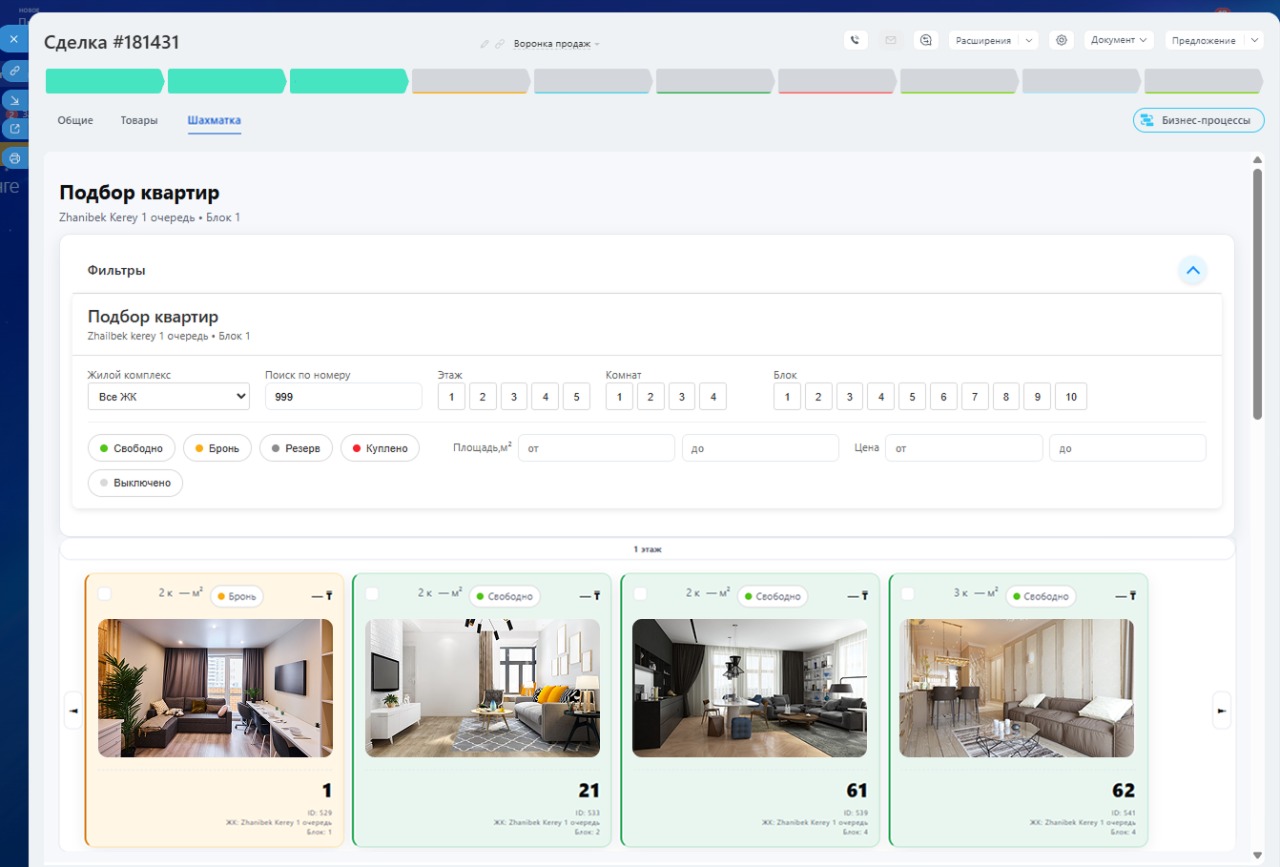Copy the deal link via the left chain icon
Image resolution: width=1280 pixels, height=867 pixels.
click(14, 71)
